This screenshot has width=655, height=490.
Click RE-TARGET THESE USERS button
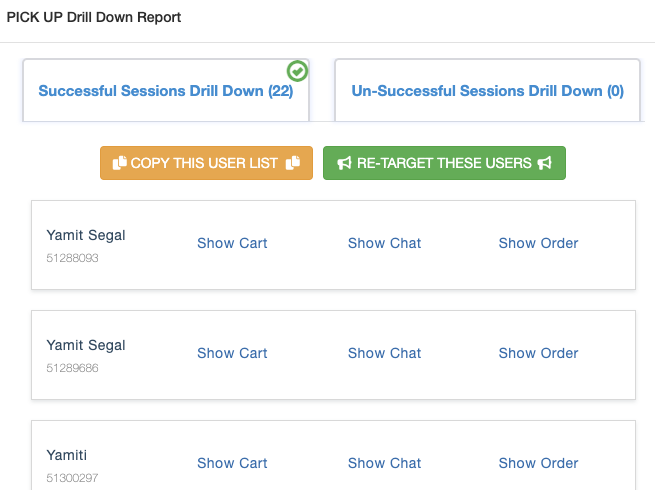click(444, 163)
